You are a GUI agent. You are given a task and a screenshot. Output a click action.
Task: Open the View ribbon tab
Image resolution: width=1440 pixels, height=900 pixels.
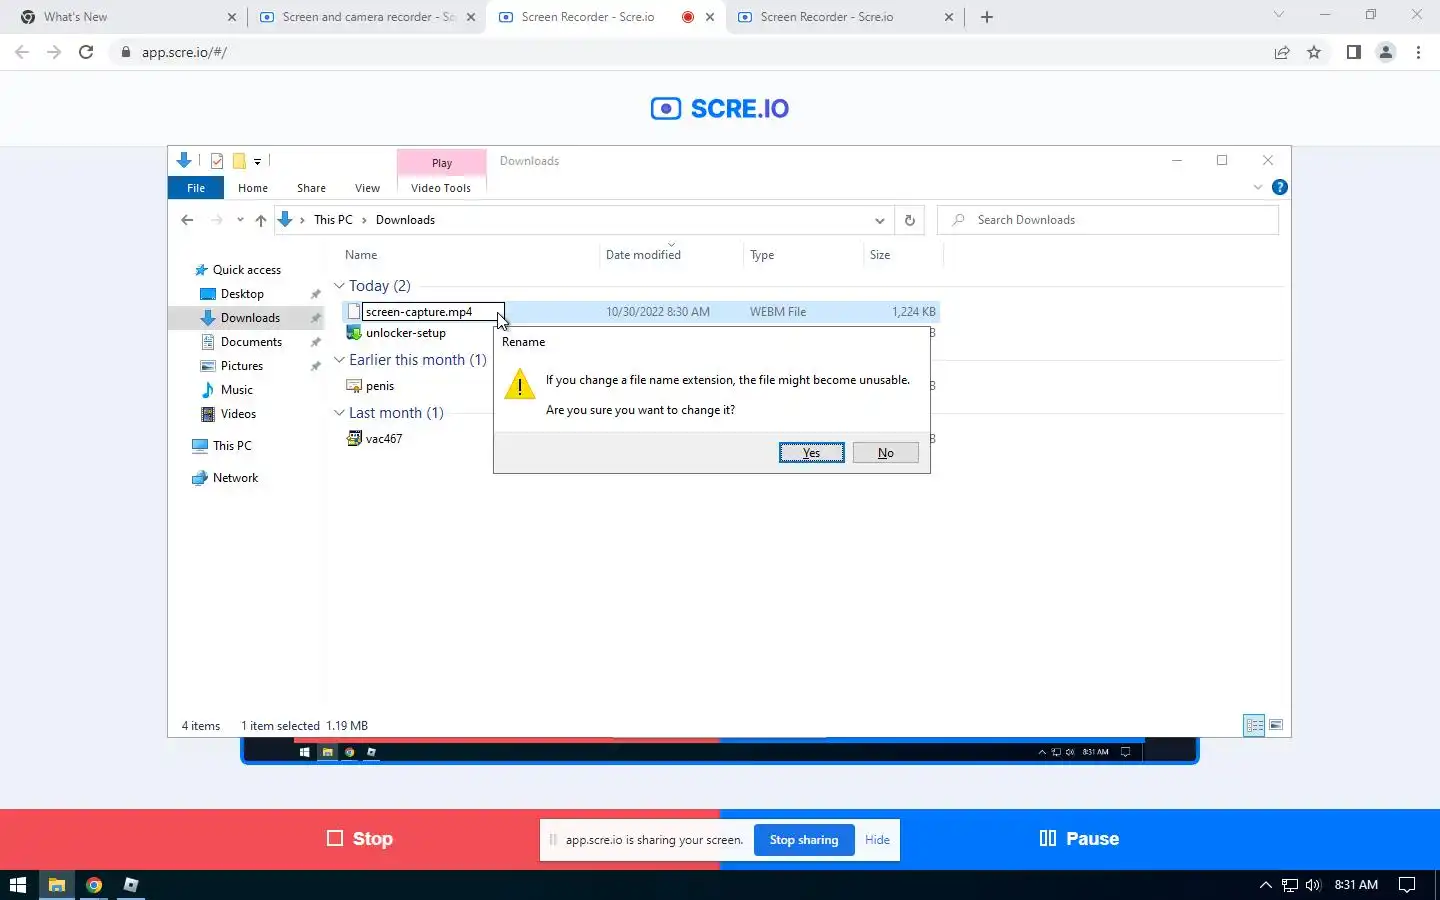(x=367, y=188)
